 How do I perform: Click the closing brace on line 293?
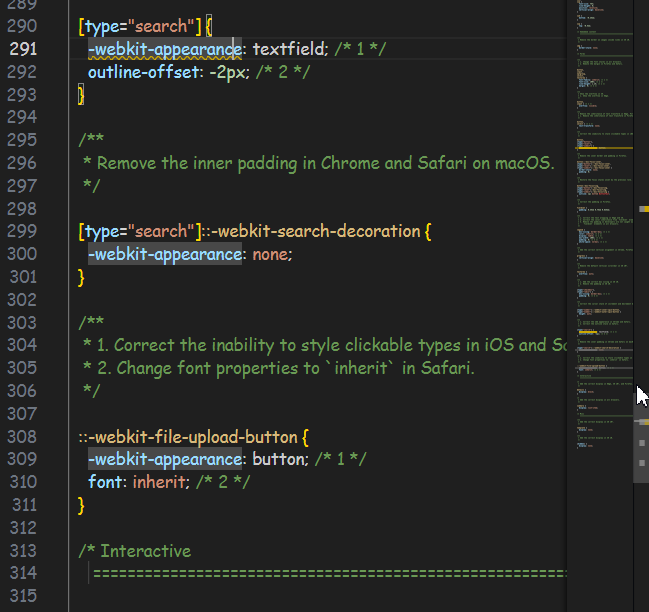(x=81, y=95)
